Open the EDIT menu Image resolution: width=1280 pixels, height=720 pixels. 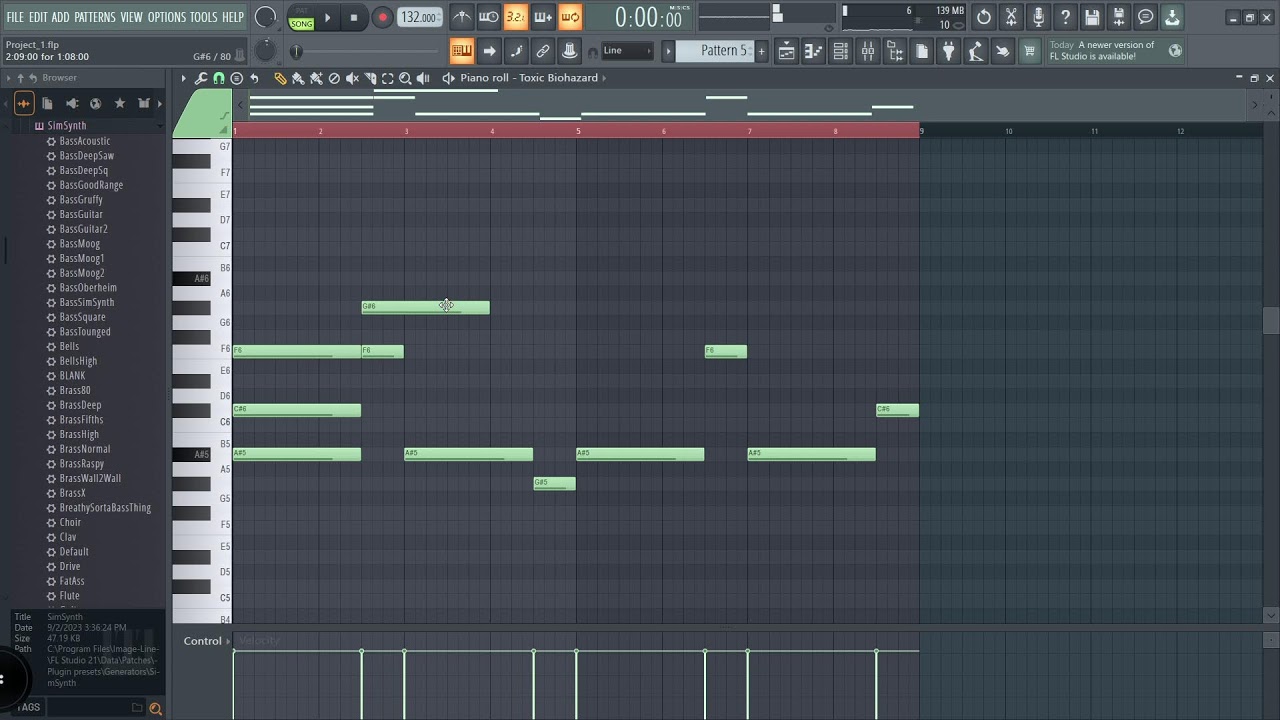38,17
